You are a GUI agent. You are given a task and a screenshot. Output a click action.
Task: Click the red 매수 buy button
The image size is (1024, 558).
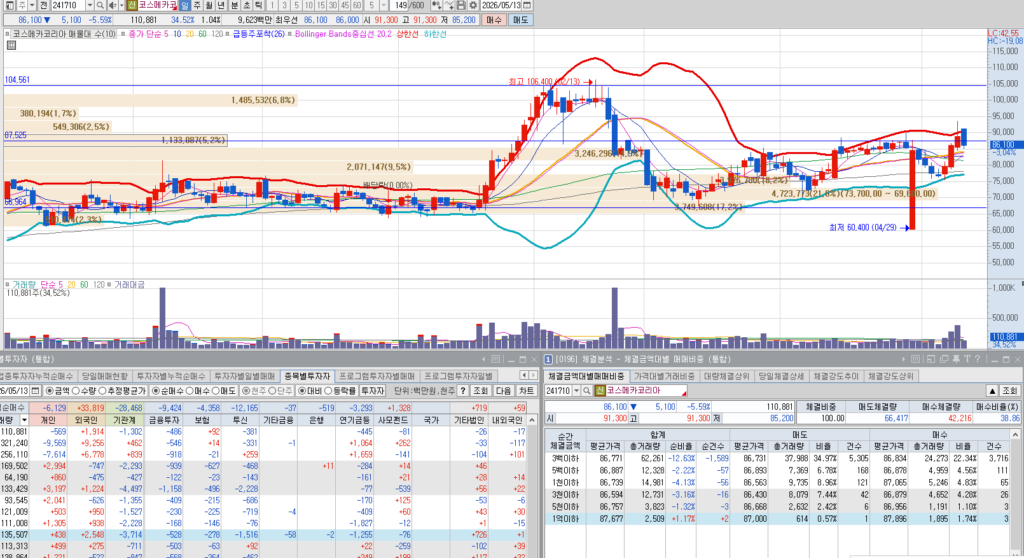click(494, 20)
